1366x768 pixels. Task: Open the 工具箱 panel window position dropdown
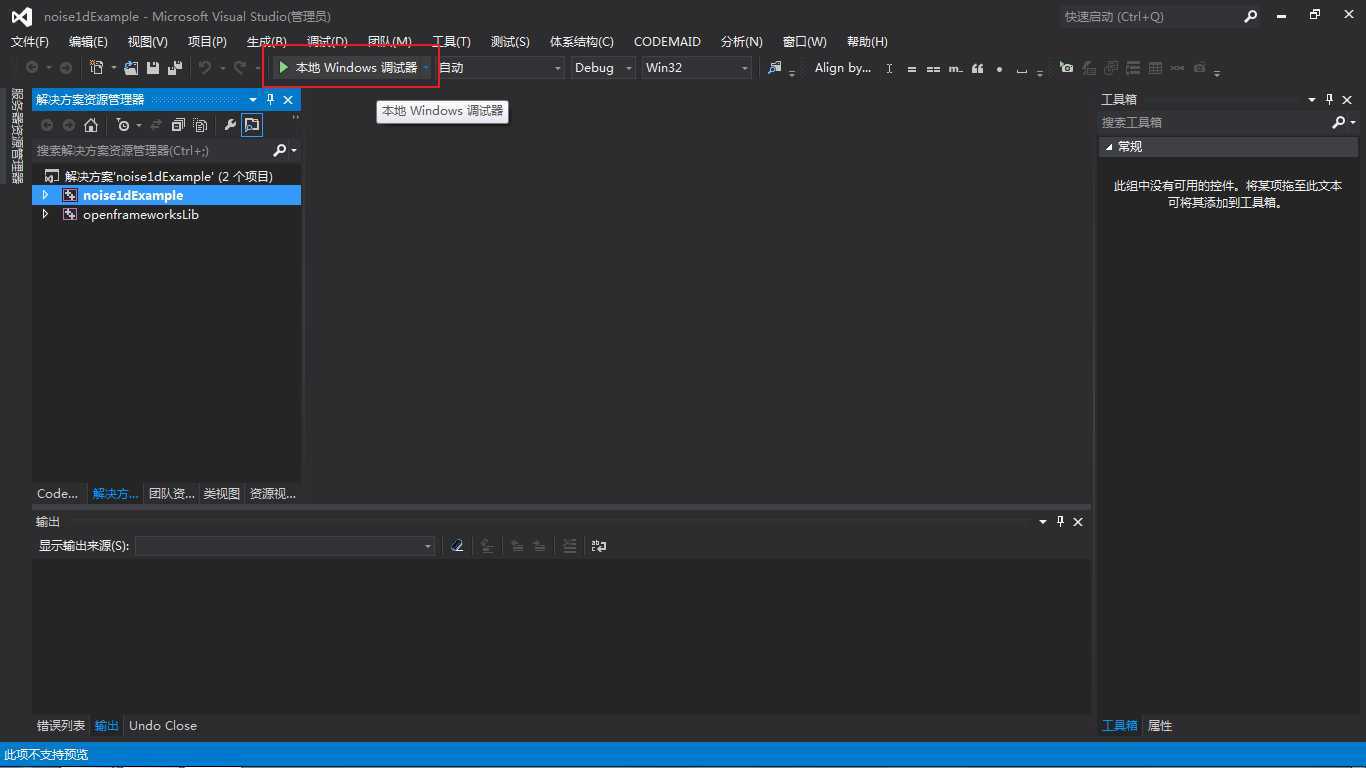[x=1312, y=99]
